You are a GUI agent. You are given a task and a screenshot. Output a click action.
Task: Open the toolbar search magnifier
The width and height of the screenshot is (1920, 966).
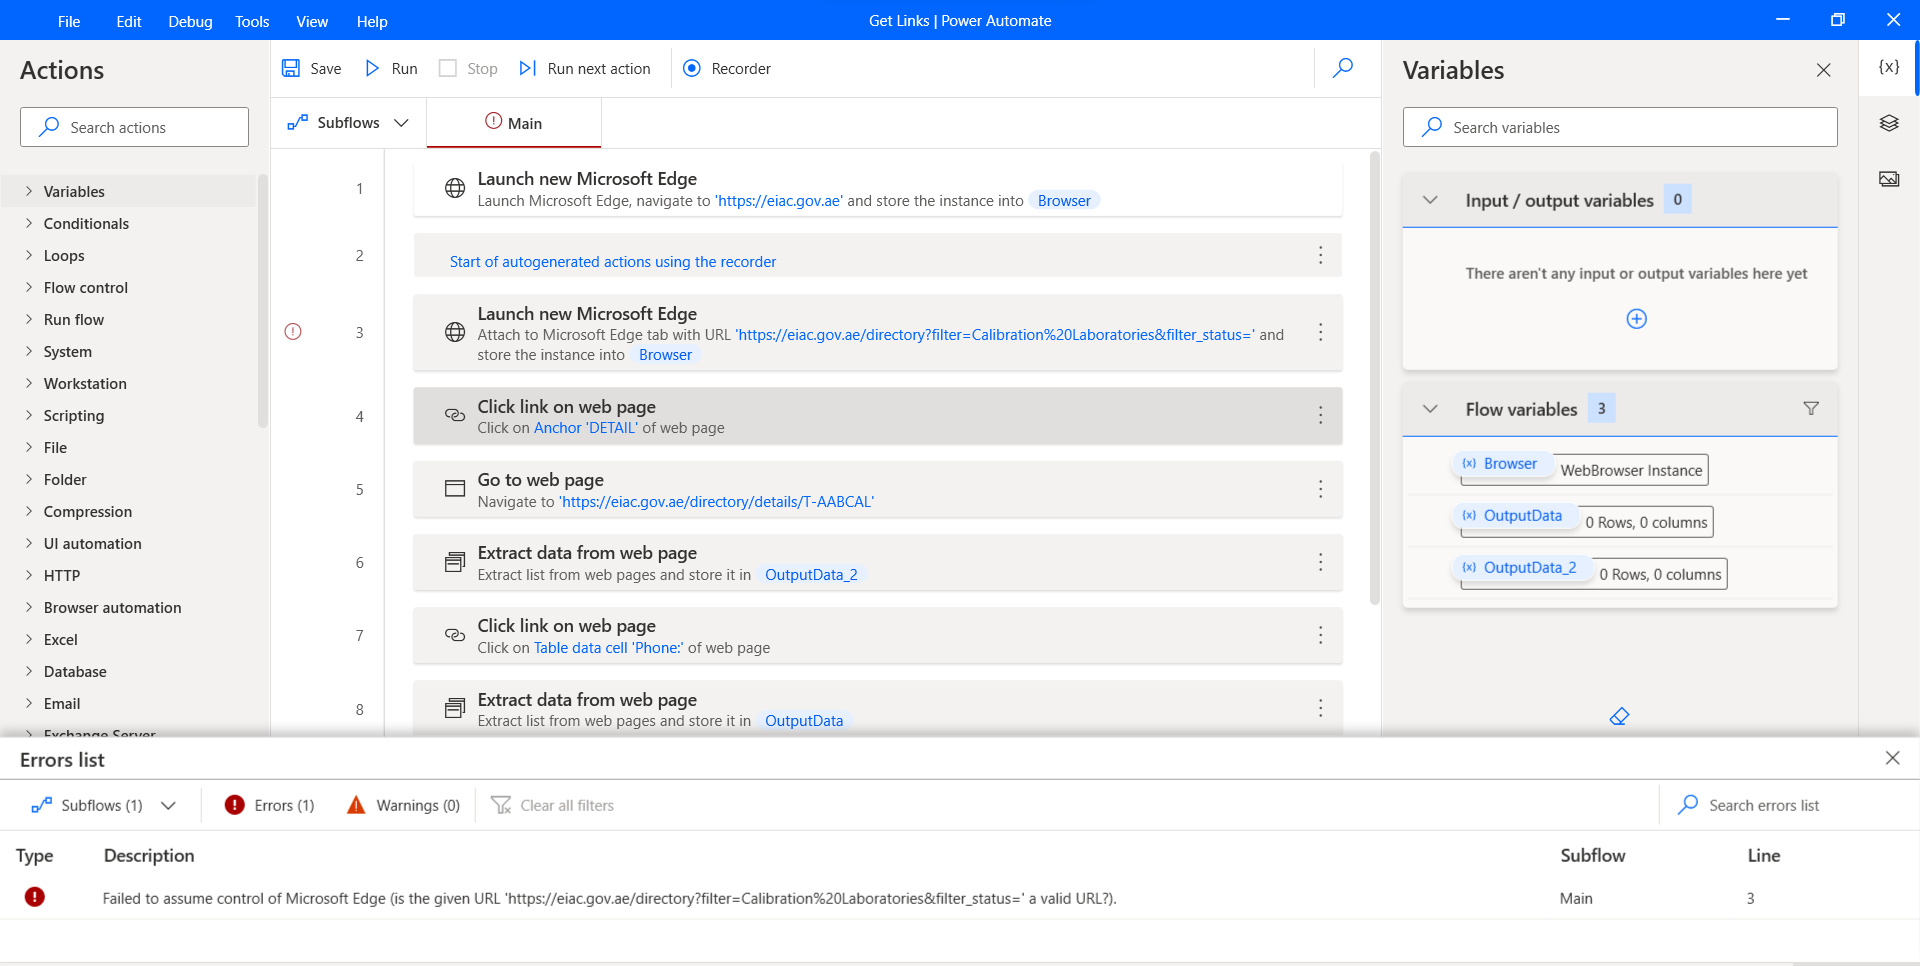1343,68
